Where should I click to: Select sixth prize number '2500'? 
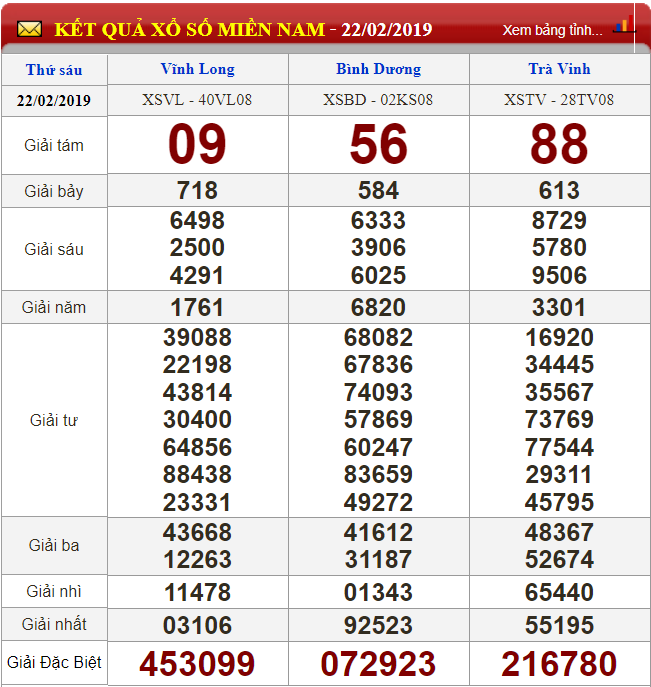[x=197, y=248]
